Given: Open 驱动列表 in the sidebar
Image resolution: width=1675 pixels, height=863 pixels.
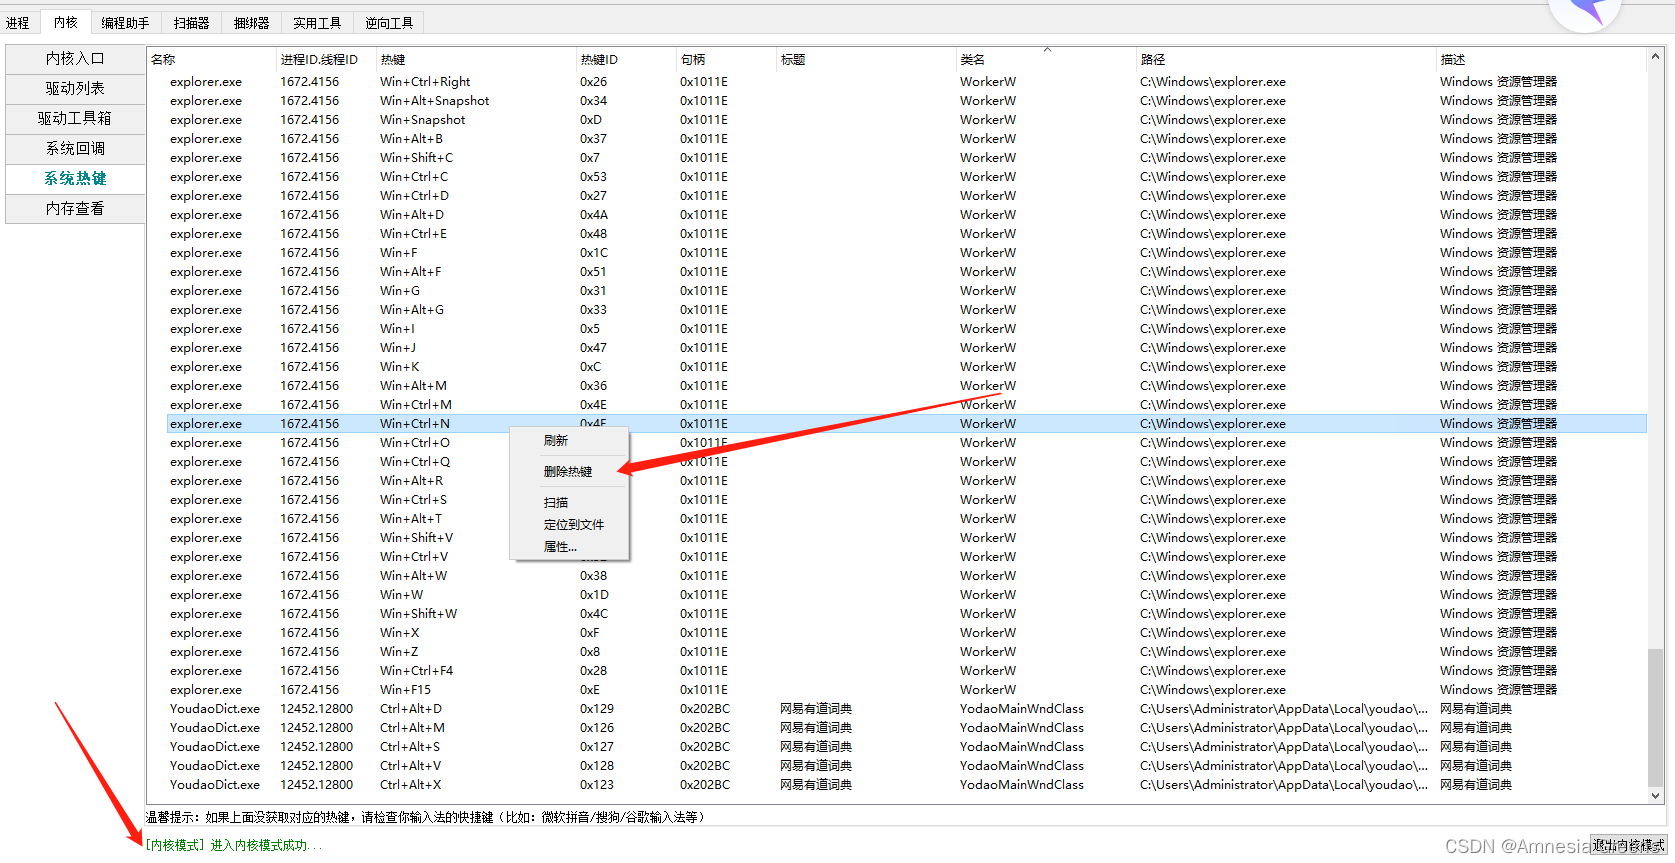Looking at the screenshot, I should [x=75, y=88].
